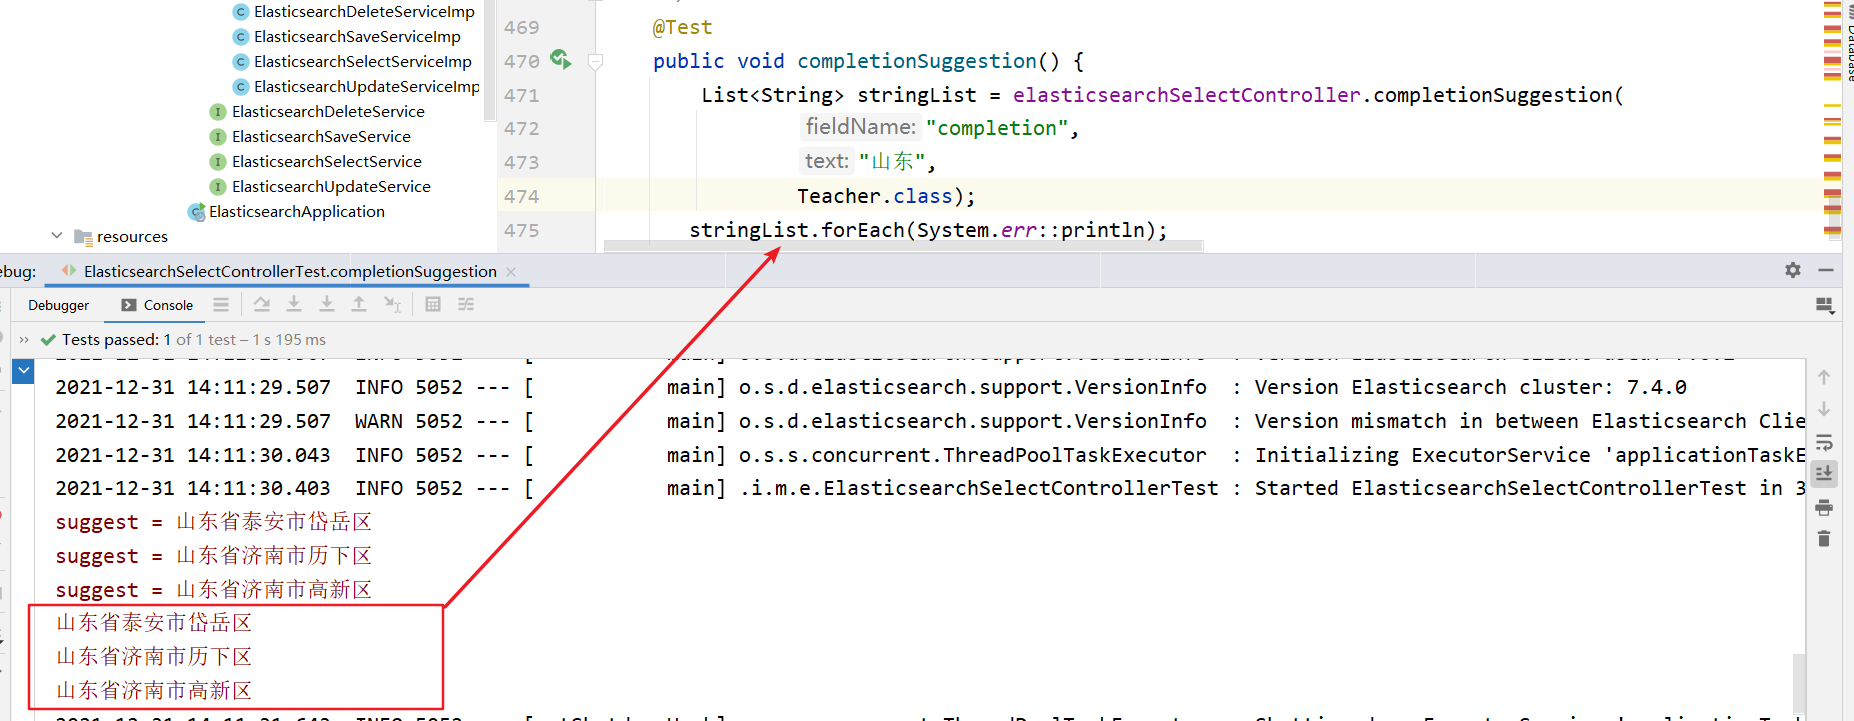Click the project tree vertical scrollbar
Image resolution: width=1854 pixels, height=721 pixels.
coord(489,60)
